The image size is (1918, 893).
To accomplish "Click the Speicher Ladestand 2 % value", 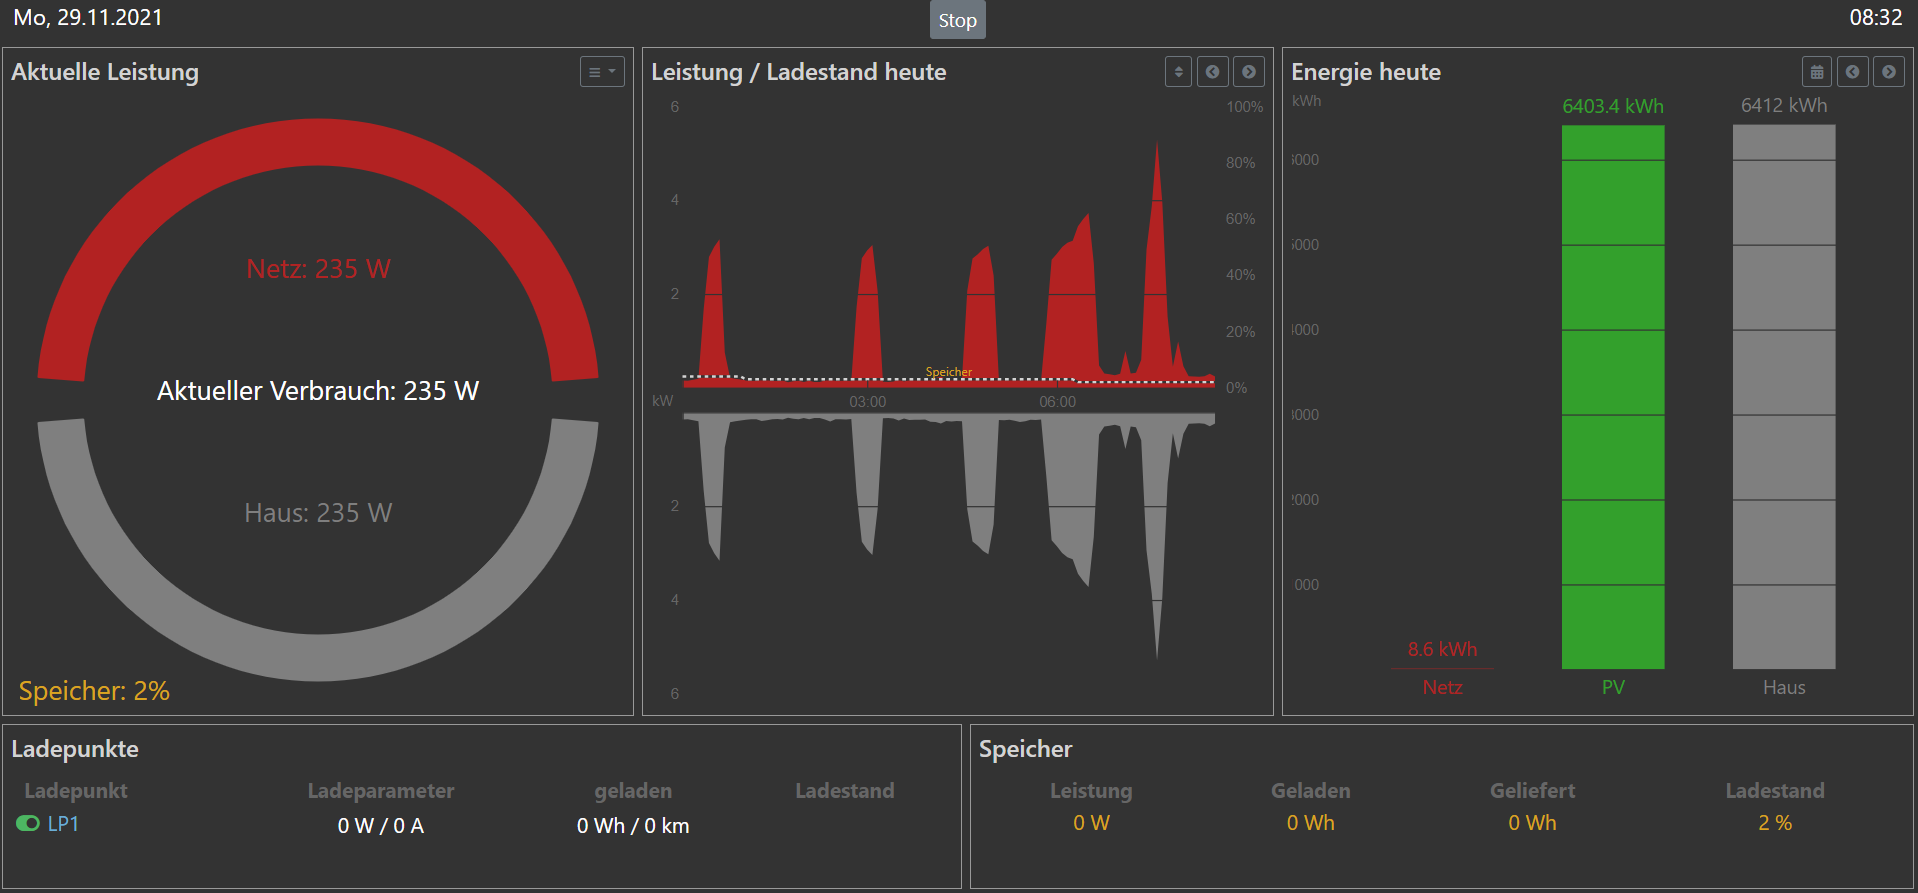I will point(1775,823).
